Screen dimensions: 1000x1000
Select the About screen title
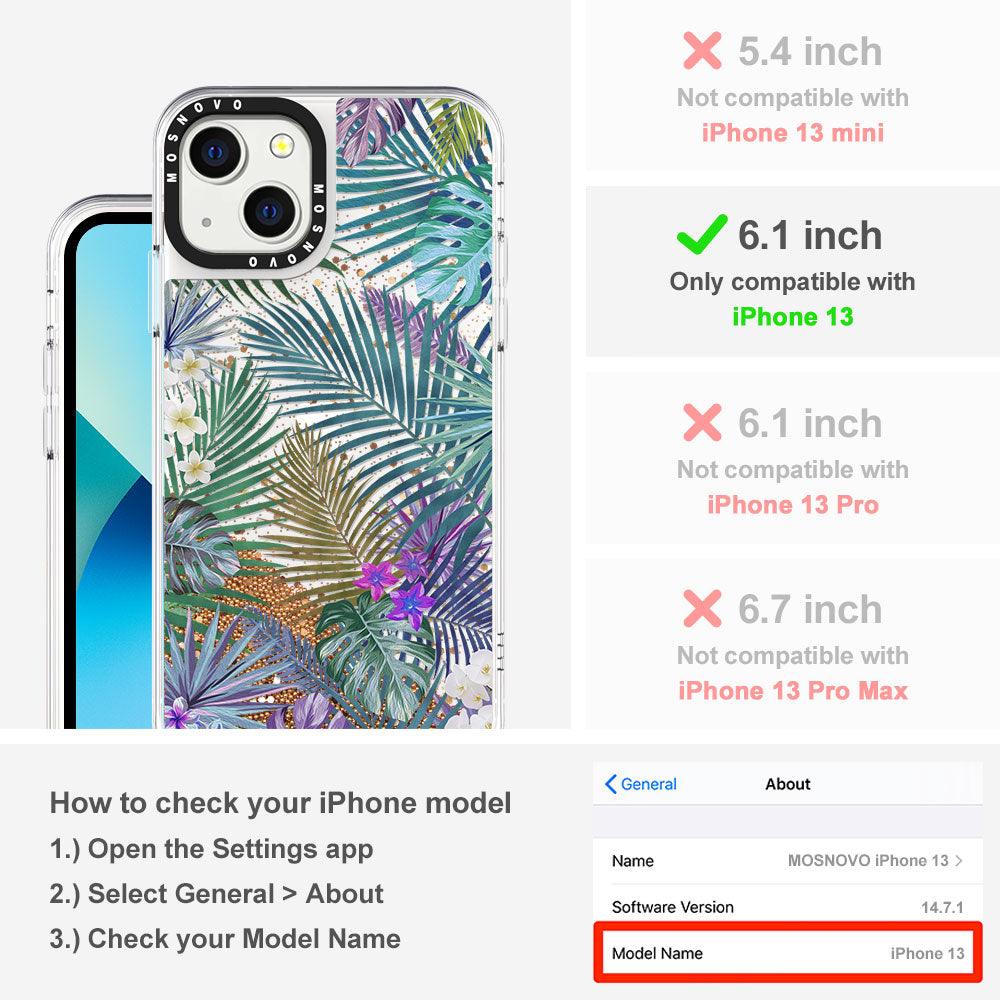tap(788, 784)
